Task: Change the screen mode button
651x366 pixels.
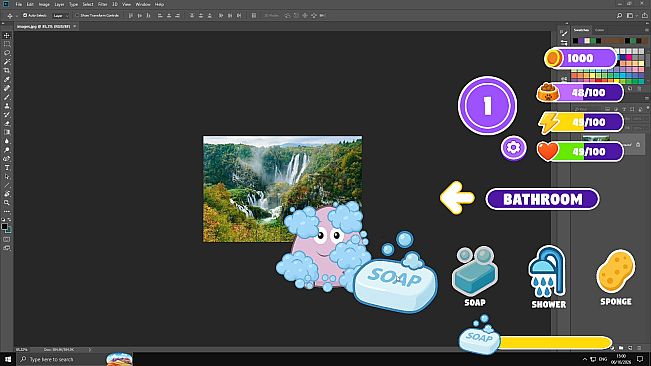Action: [x=7, y=248]
